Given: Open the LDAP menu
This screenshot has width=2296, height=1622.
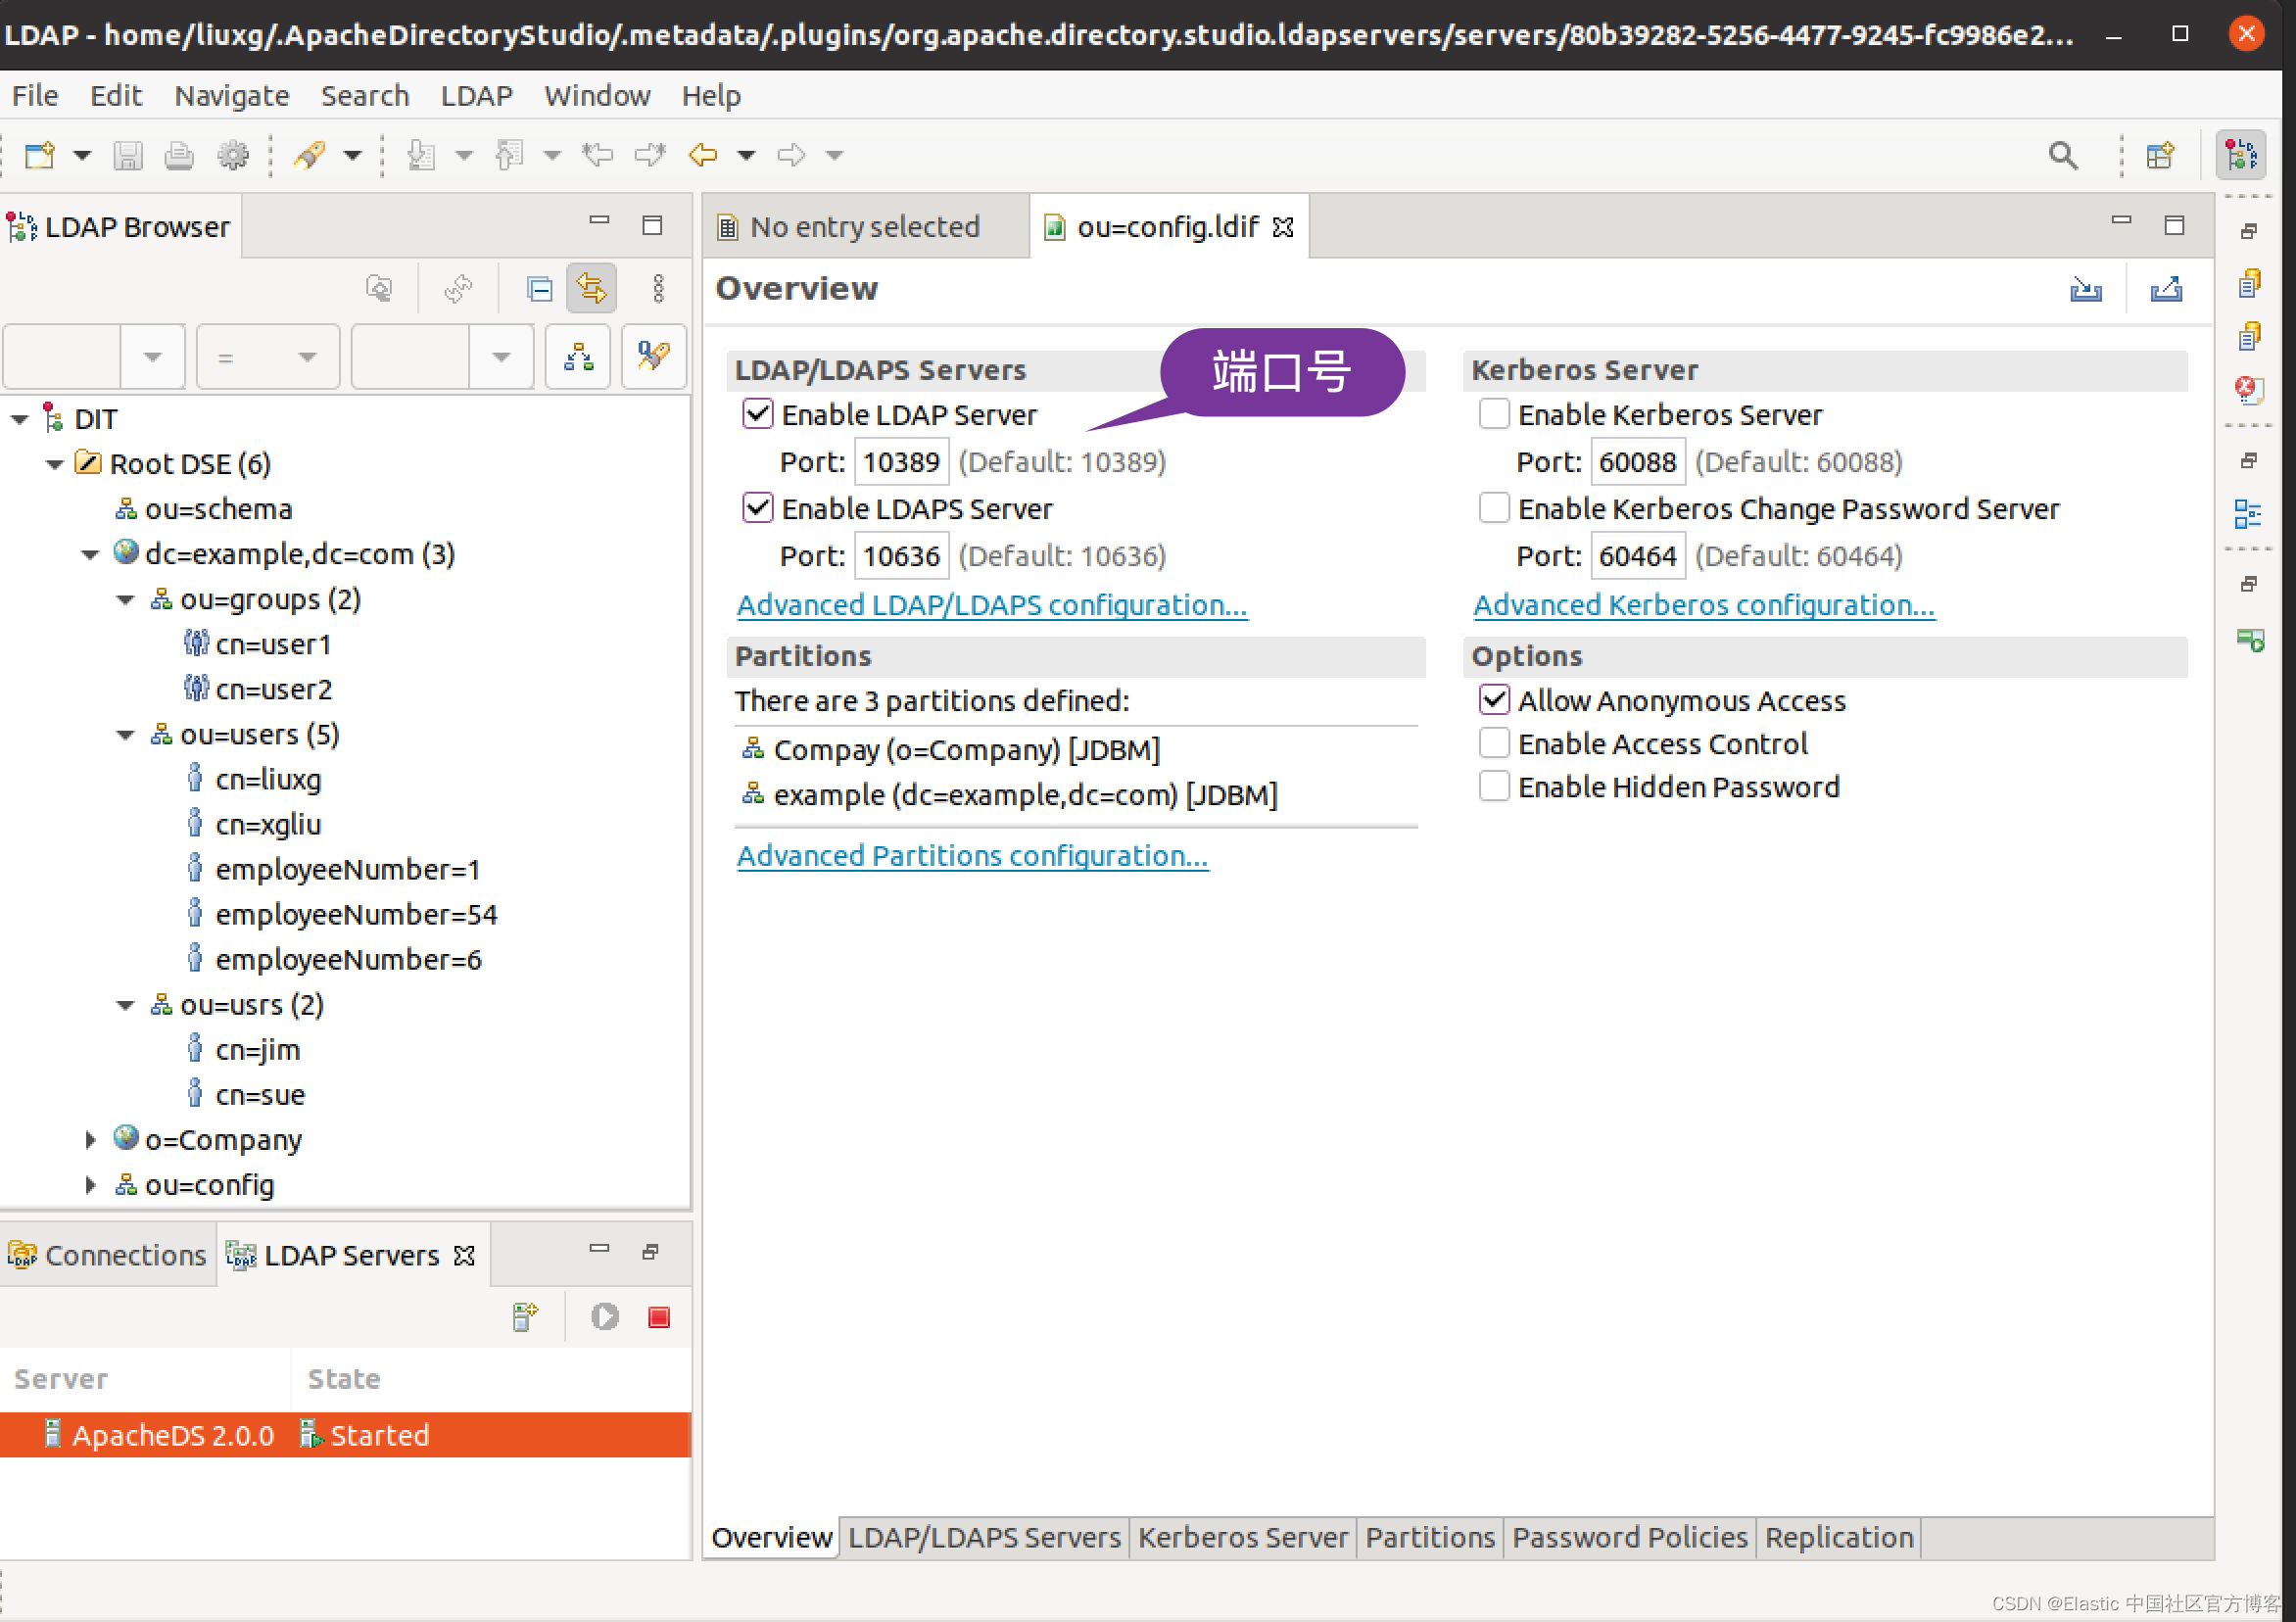Looking at the screenshot, I should point(476,96).
